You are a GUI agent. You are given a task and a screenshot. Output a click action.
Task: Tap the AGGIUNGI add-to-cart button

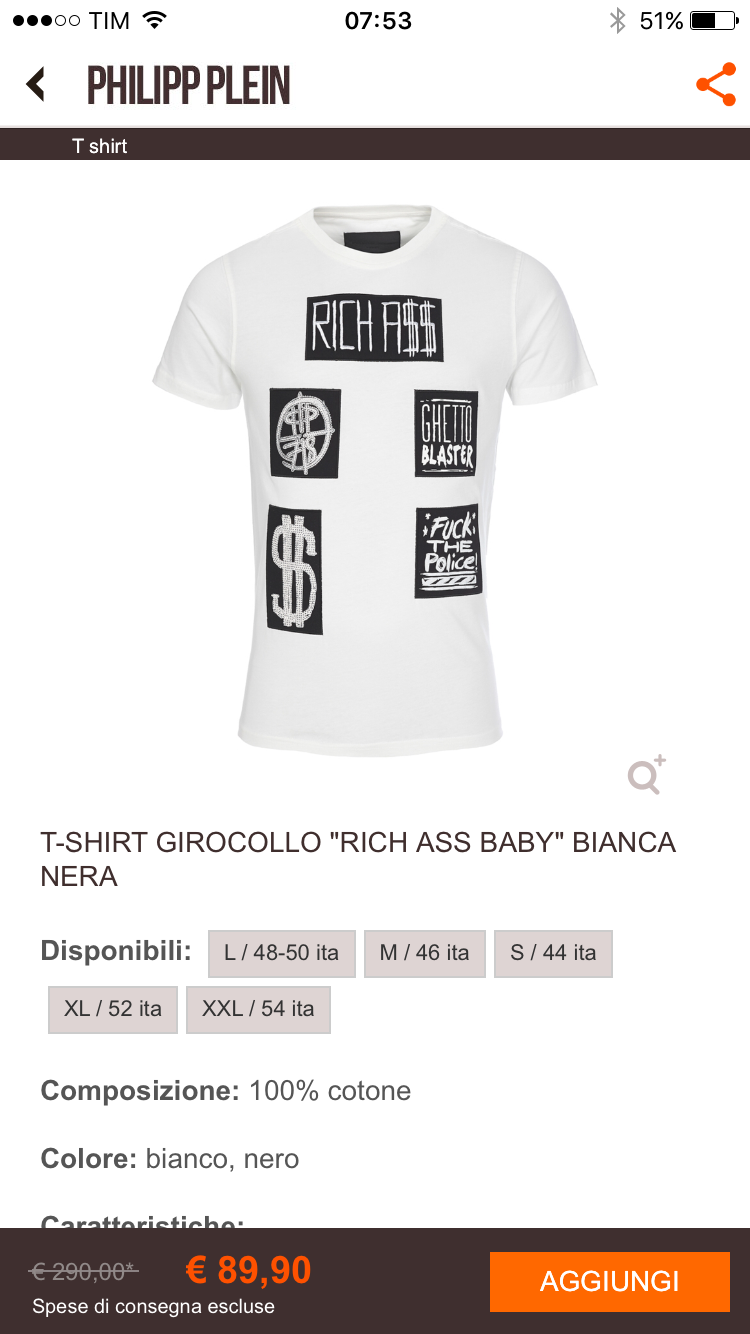(x=610, y=1281)
